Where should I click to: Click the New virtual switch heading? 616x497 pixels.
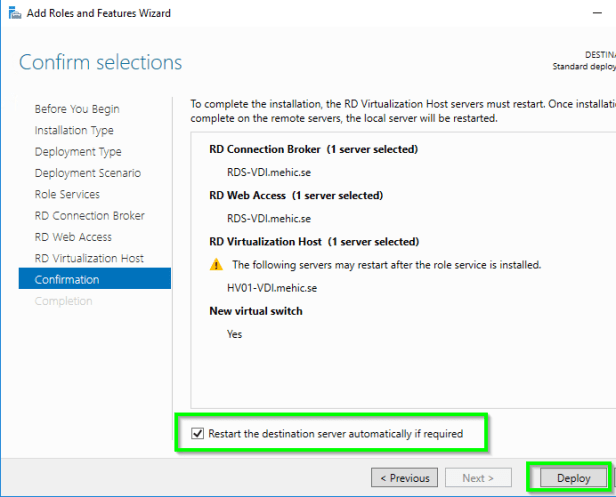[x=255, y=311]
